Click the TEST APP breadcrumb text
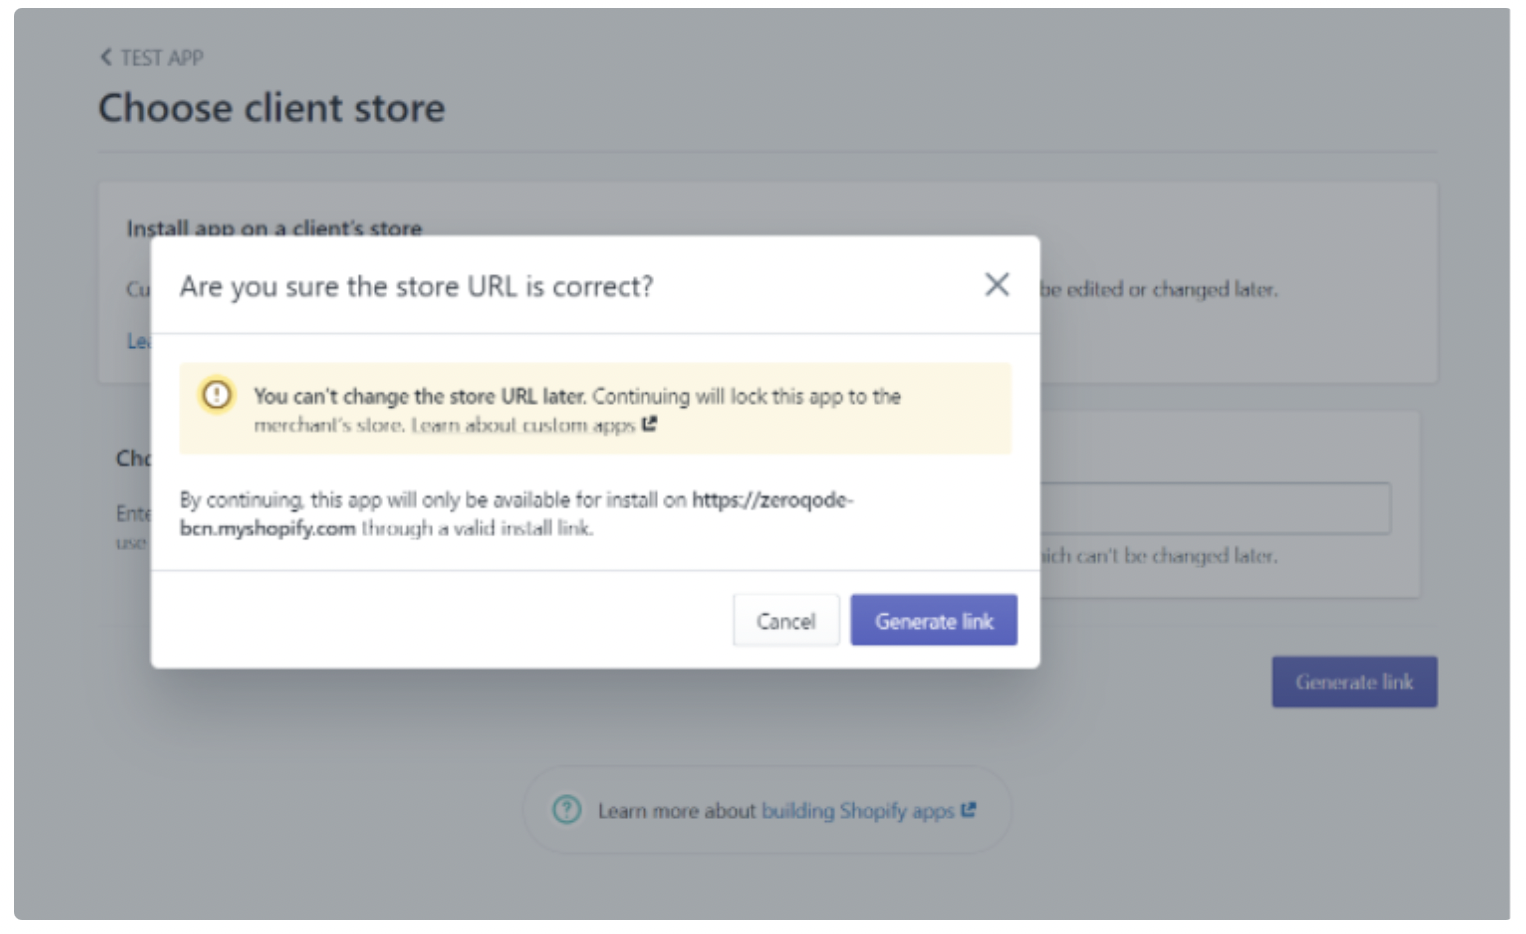Image resolution: width=1526 pixels, height=934 pixels. (x=162, y=58)
